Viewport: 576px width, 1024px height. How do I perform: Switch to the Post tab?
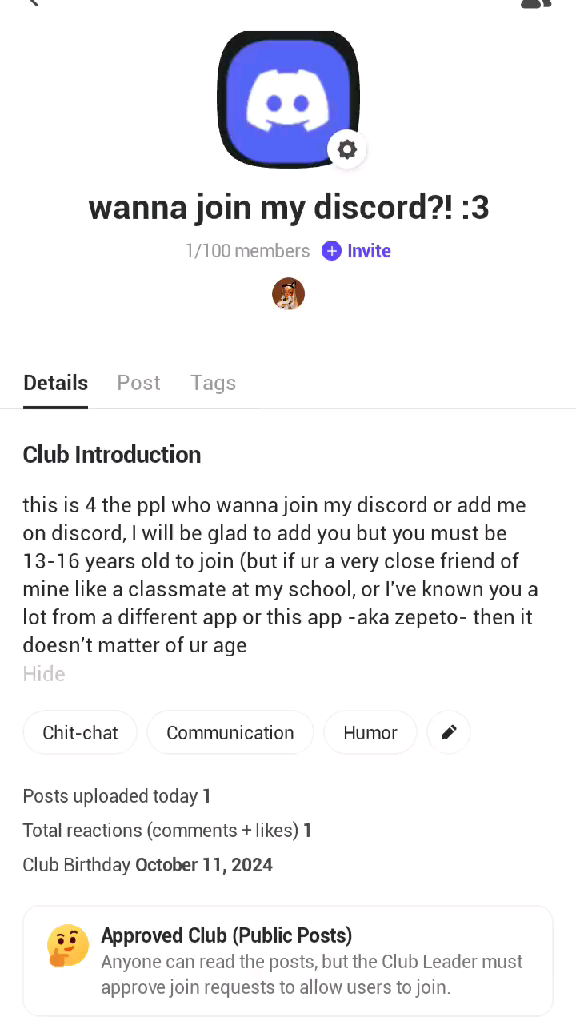(138, 383)
